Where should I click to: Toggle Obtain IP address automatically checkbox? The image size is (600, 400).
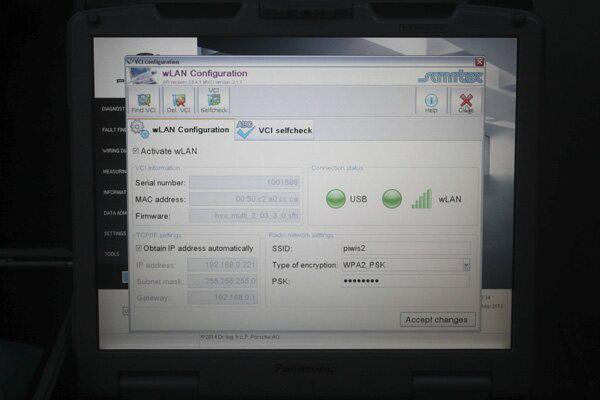139,248
